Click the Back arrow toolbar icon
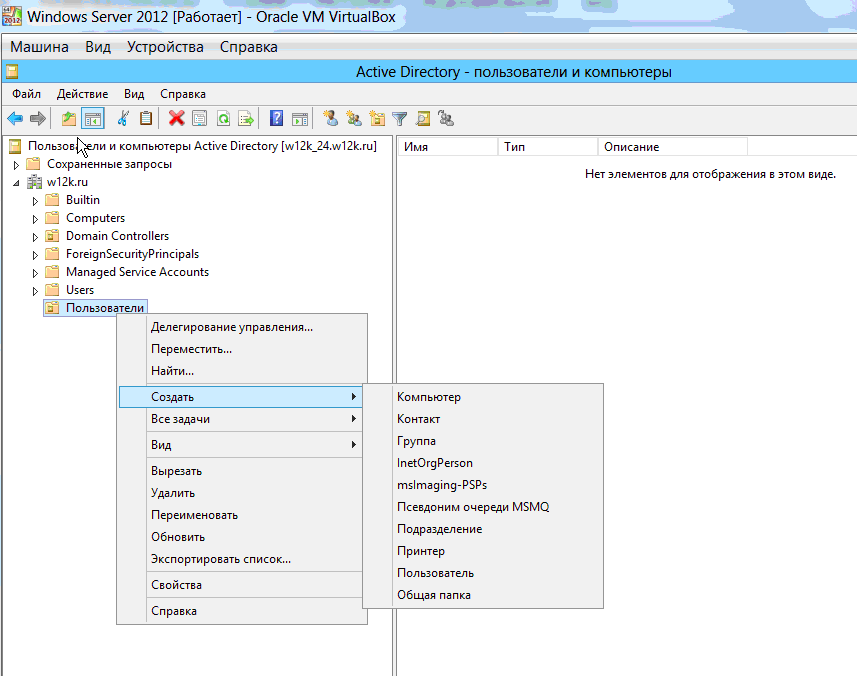The height and width of the screenshot is (676, 857). (x=15, y=118)
